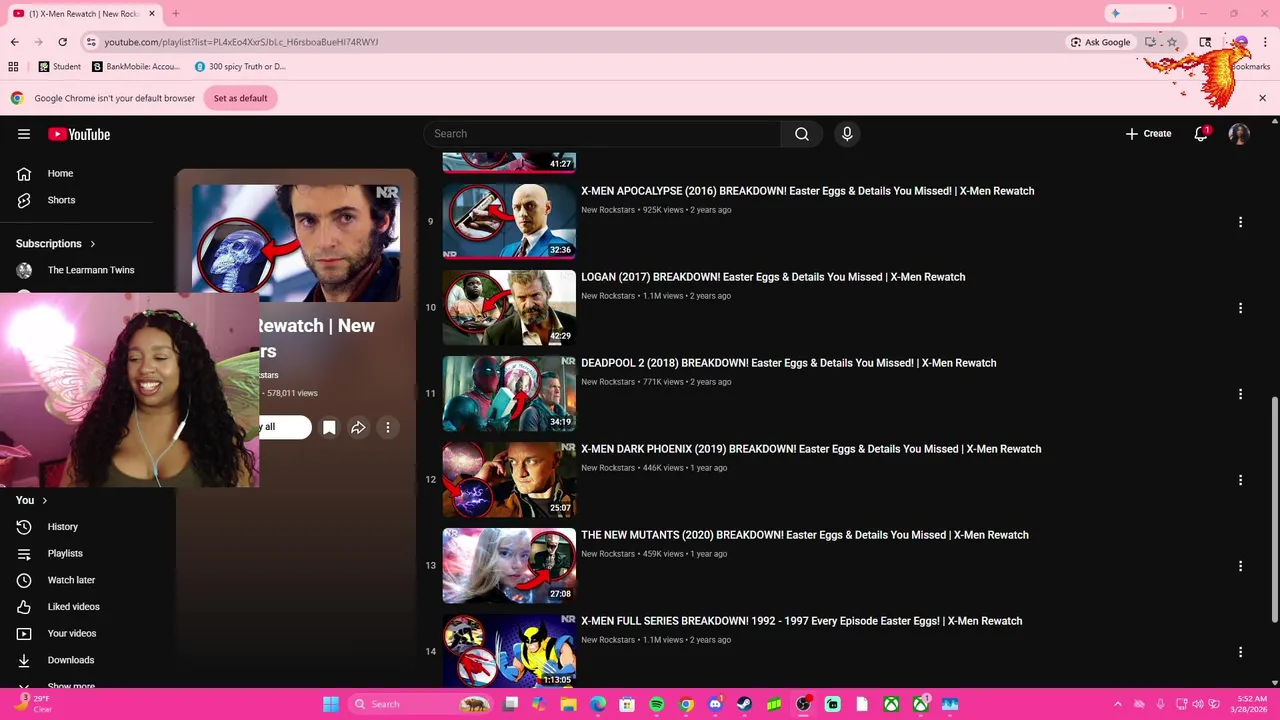
Task: Open X-MEN FULL SERIES BREAKDOWN title
Action: point(802,621)
